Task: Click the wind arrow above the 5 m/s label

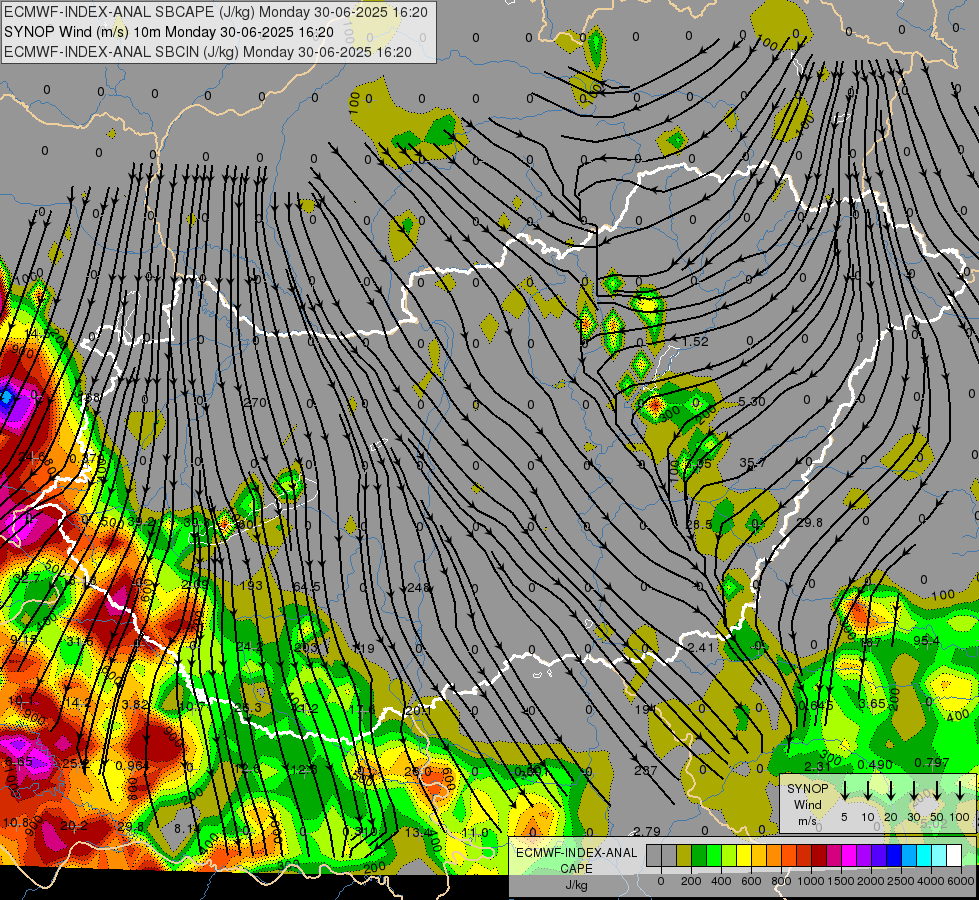Action: tap(844, 789)
